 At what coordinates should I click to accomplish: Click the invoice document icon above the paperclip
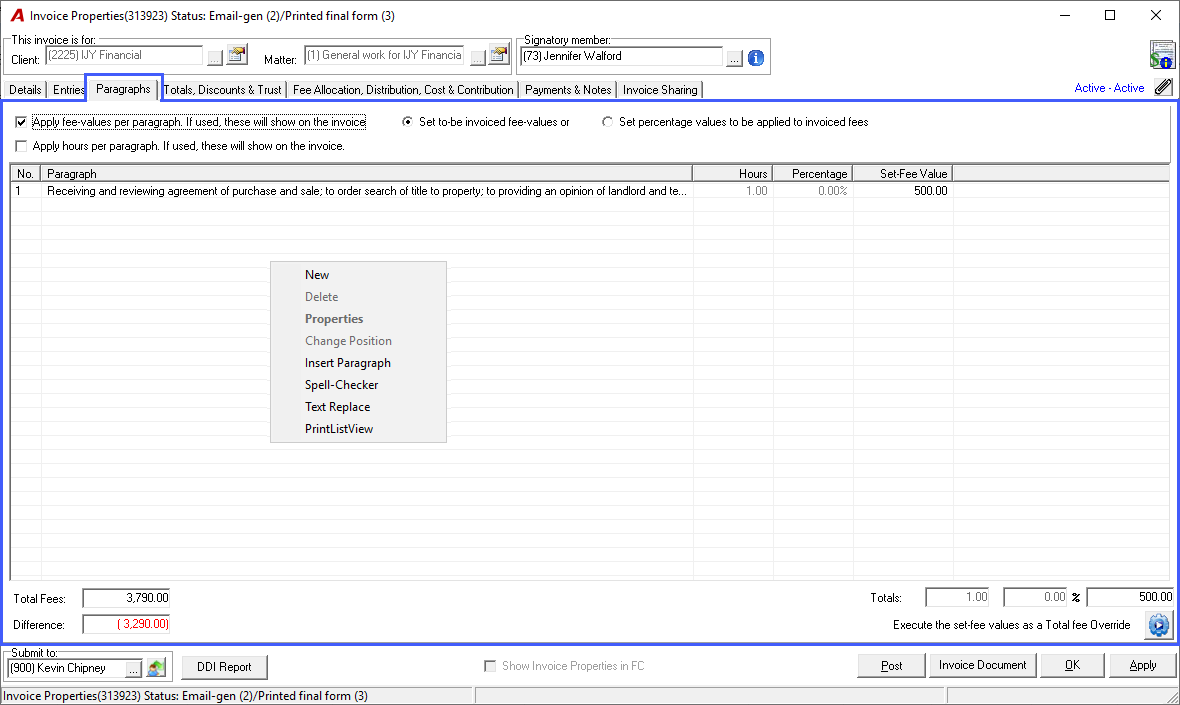1162,55
